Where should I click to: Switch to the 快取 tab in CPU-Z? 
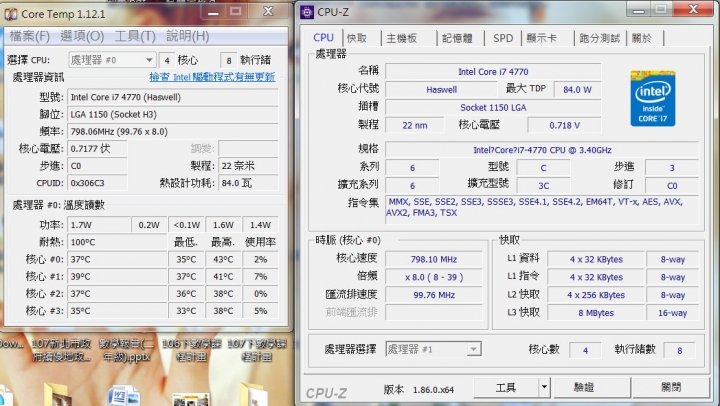tap(357, 38)
